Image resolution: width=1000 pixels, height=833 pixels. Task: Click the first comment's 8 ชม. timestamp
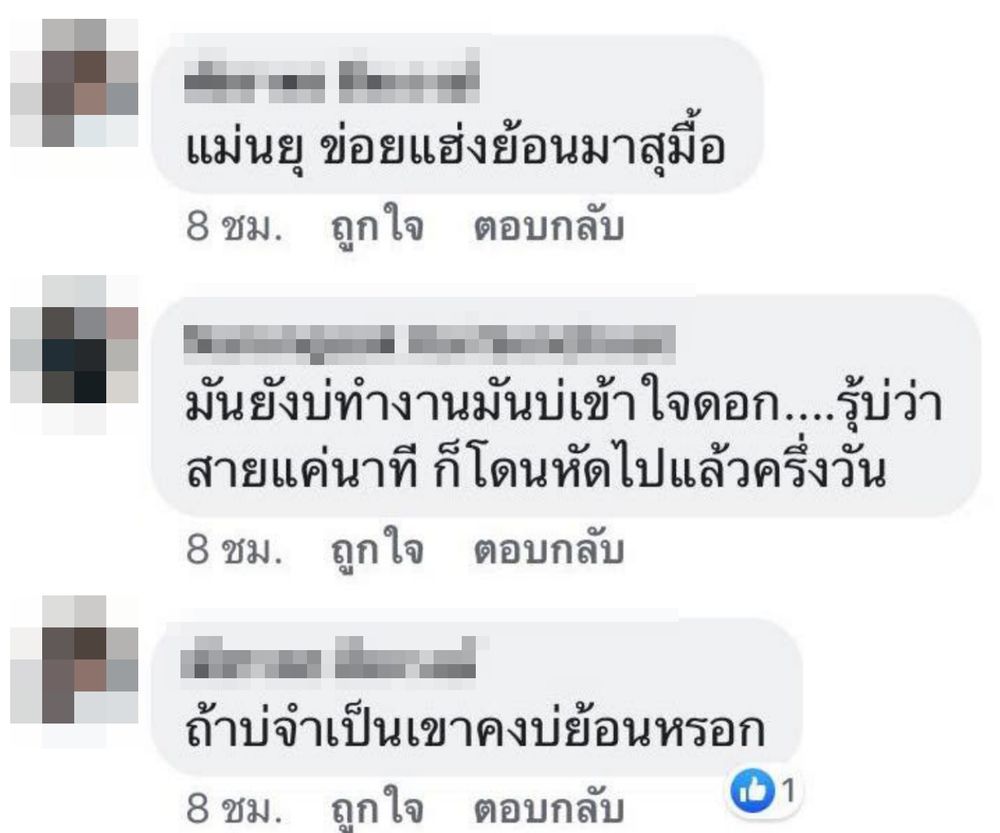pyautogui.click(x=234, y=227)
